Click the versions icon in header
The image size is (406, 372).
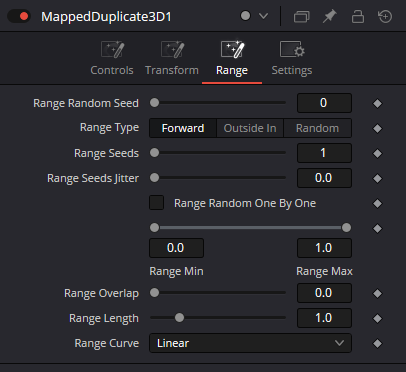click(302, 16)
